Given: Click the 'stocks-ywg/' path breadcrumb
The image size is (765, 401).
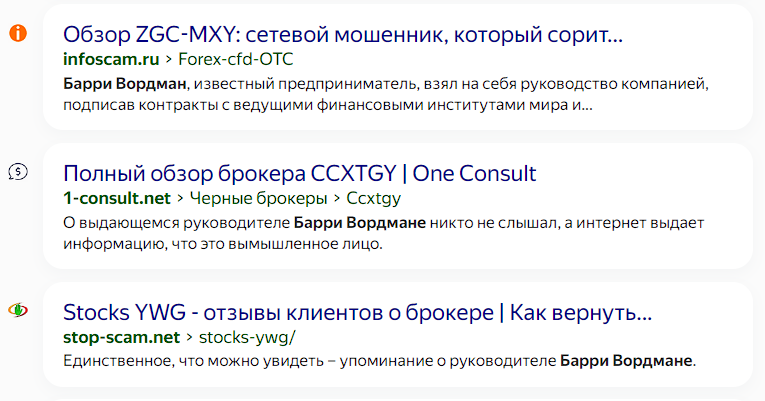Looking at the screenshot, I should [247, 338].
